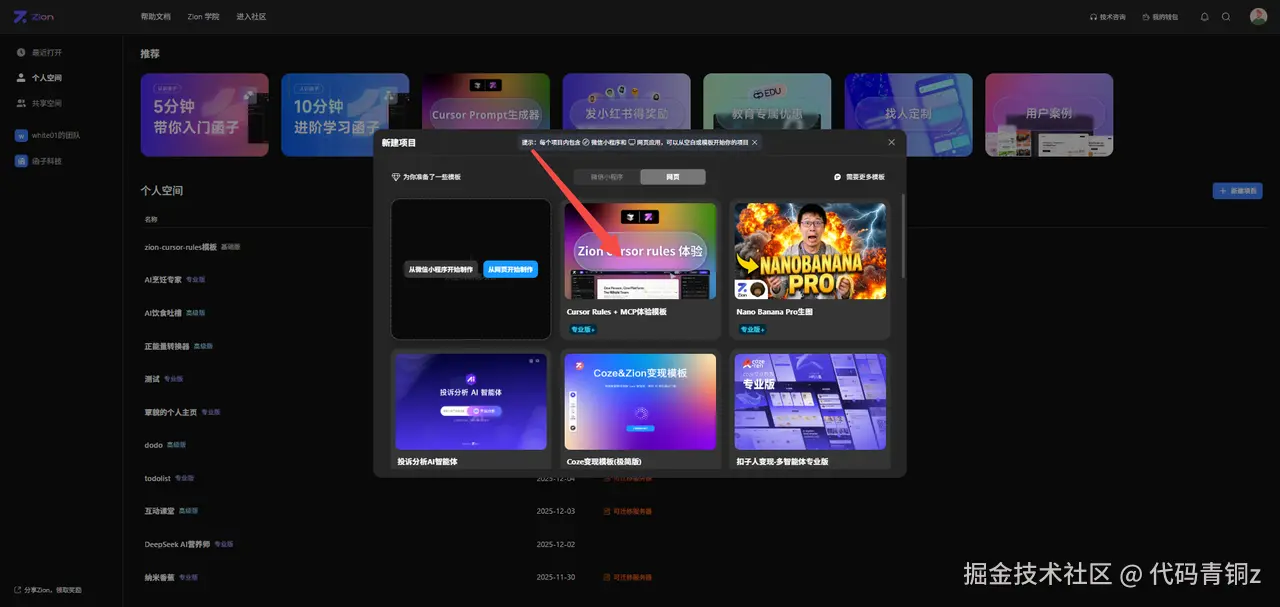Select the 函子科技 team avatar
The image size is (1280, 607).
click(x=21, y=160)
